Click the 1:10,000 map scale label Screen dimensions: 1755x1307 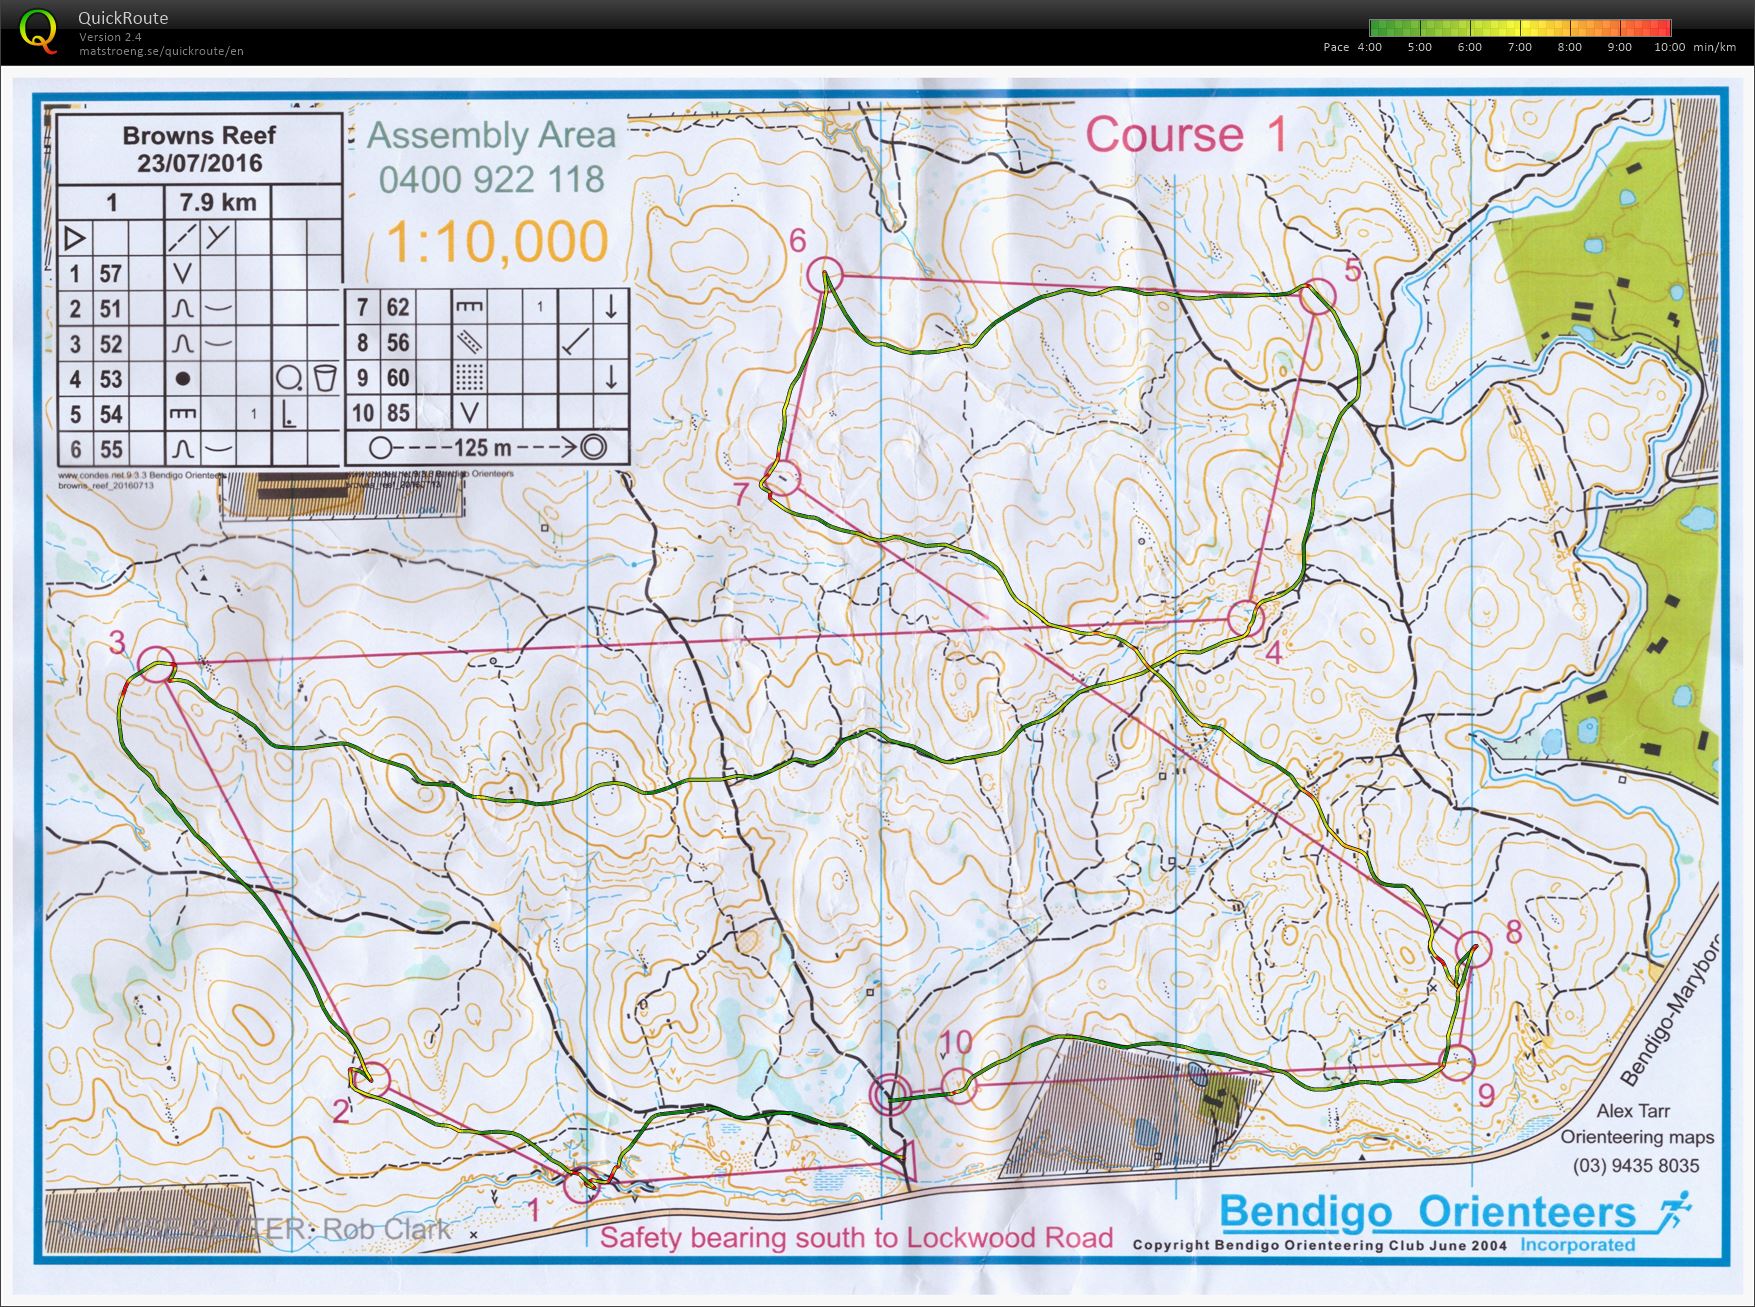coord(497,242)
